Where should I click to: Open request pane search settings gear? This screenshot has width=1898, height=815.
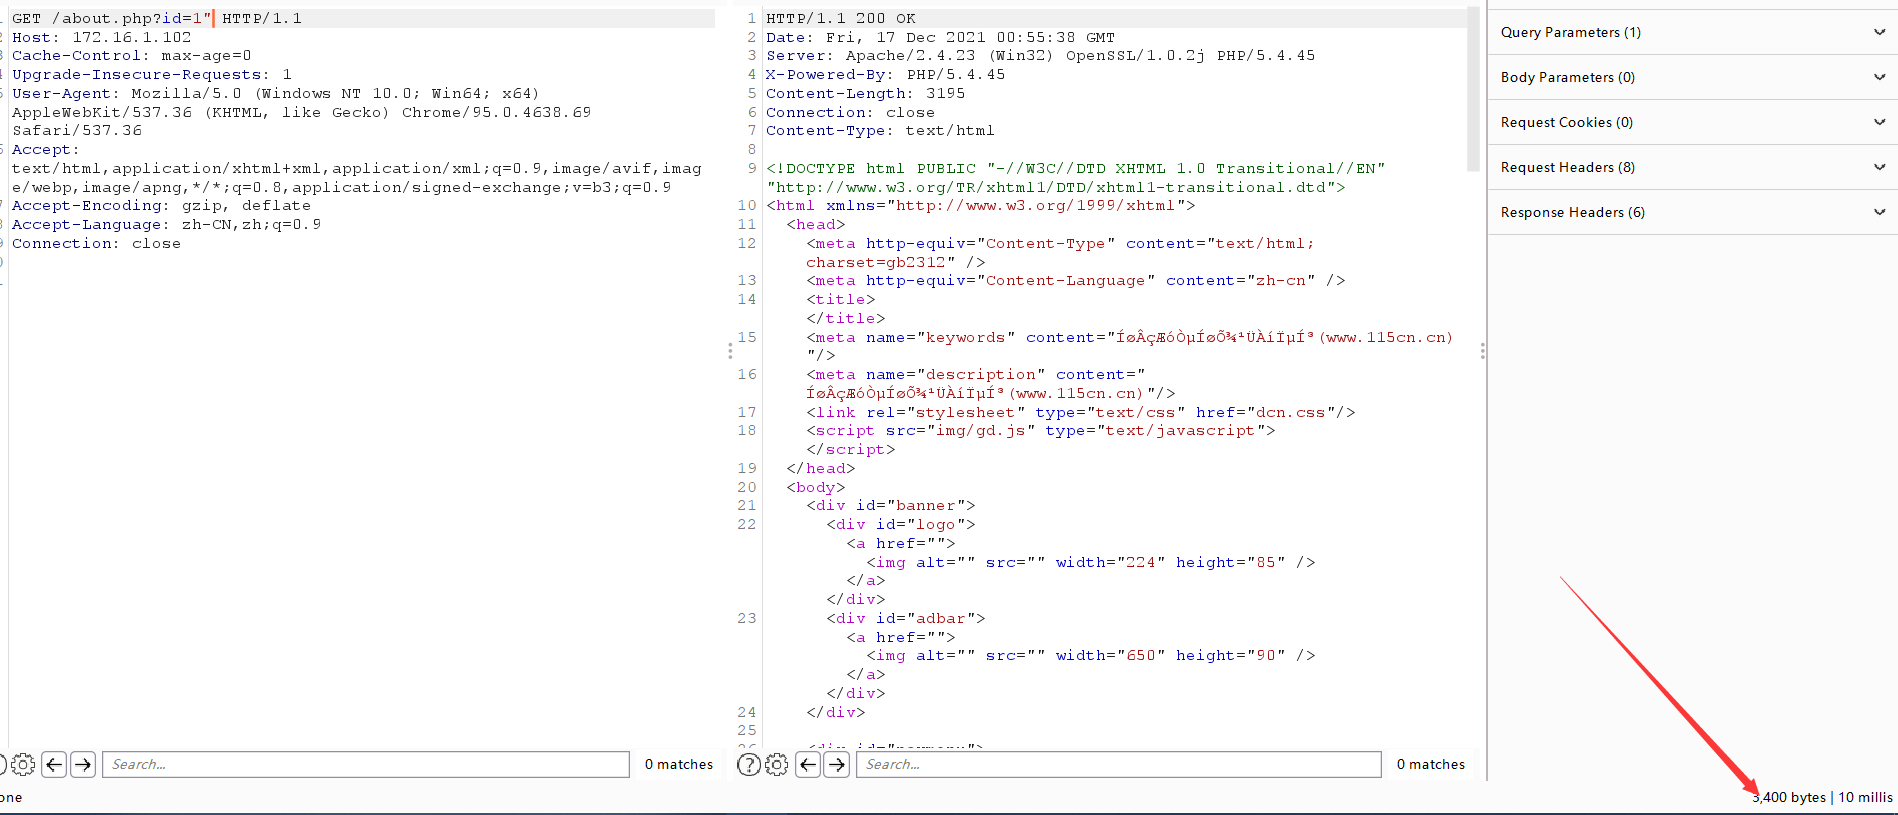coord(23,765)
